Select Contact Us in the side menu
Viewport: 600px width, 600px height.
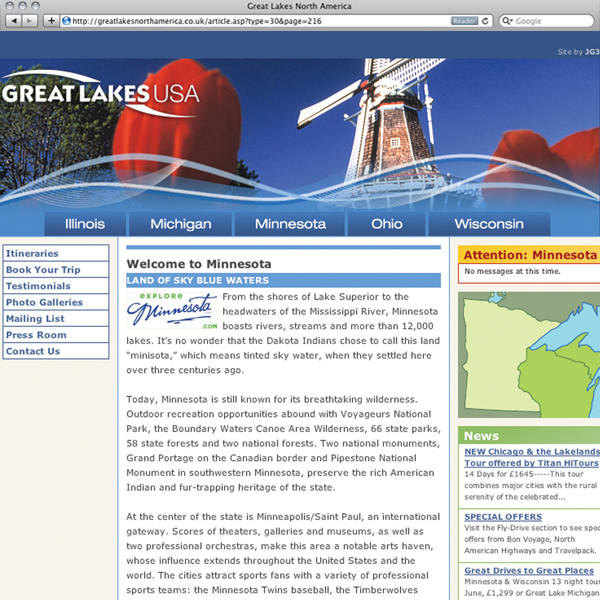pyautogui.click(x=56, y=351)
